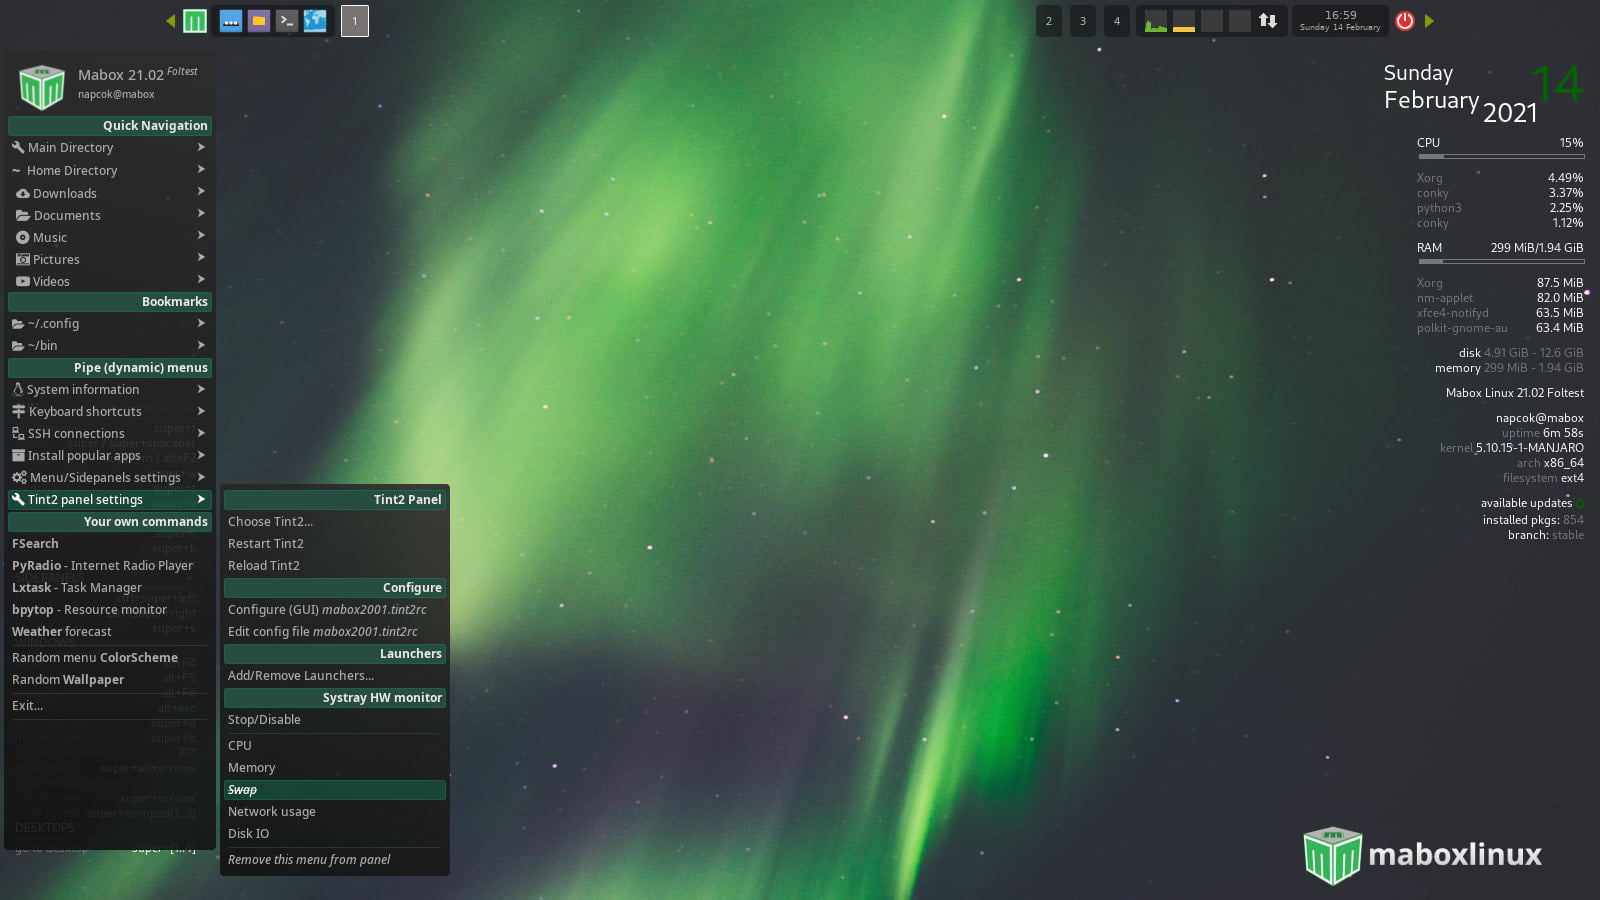Click the green Mabox menu icon
Screen dimensions: 1600x900
pyautogui.click(x=194, y=20)
